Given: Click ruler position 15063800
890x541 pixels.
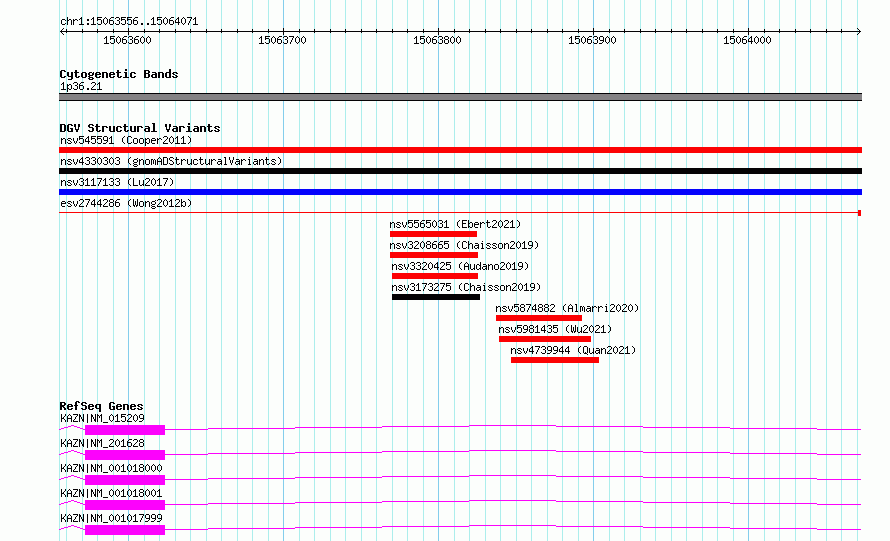Looking at the screenshot, I should [x=437, y=40].
